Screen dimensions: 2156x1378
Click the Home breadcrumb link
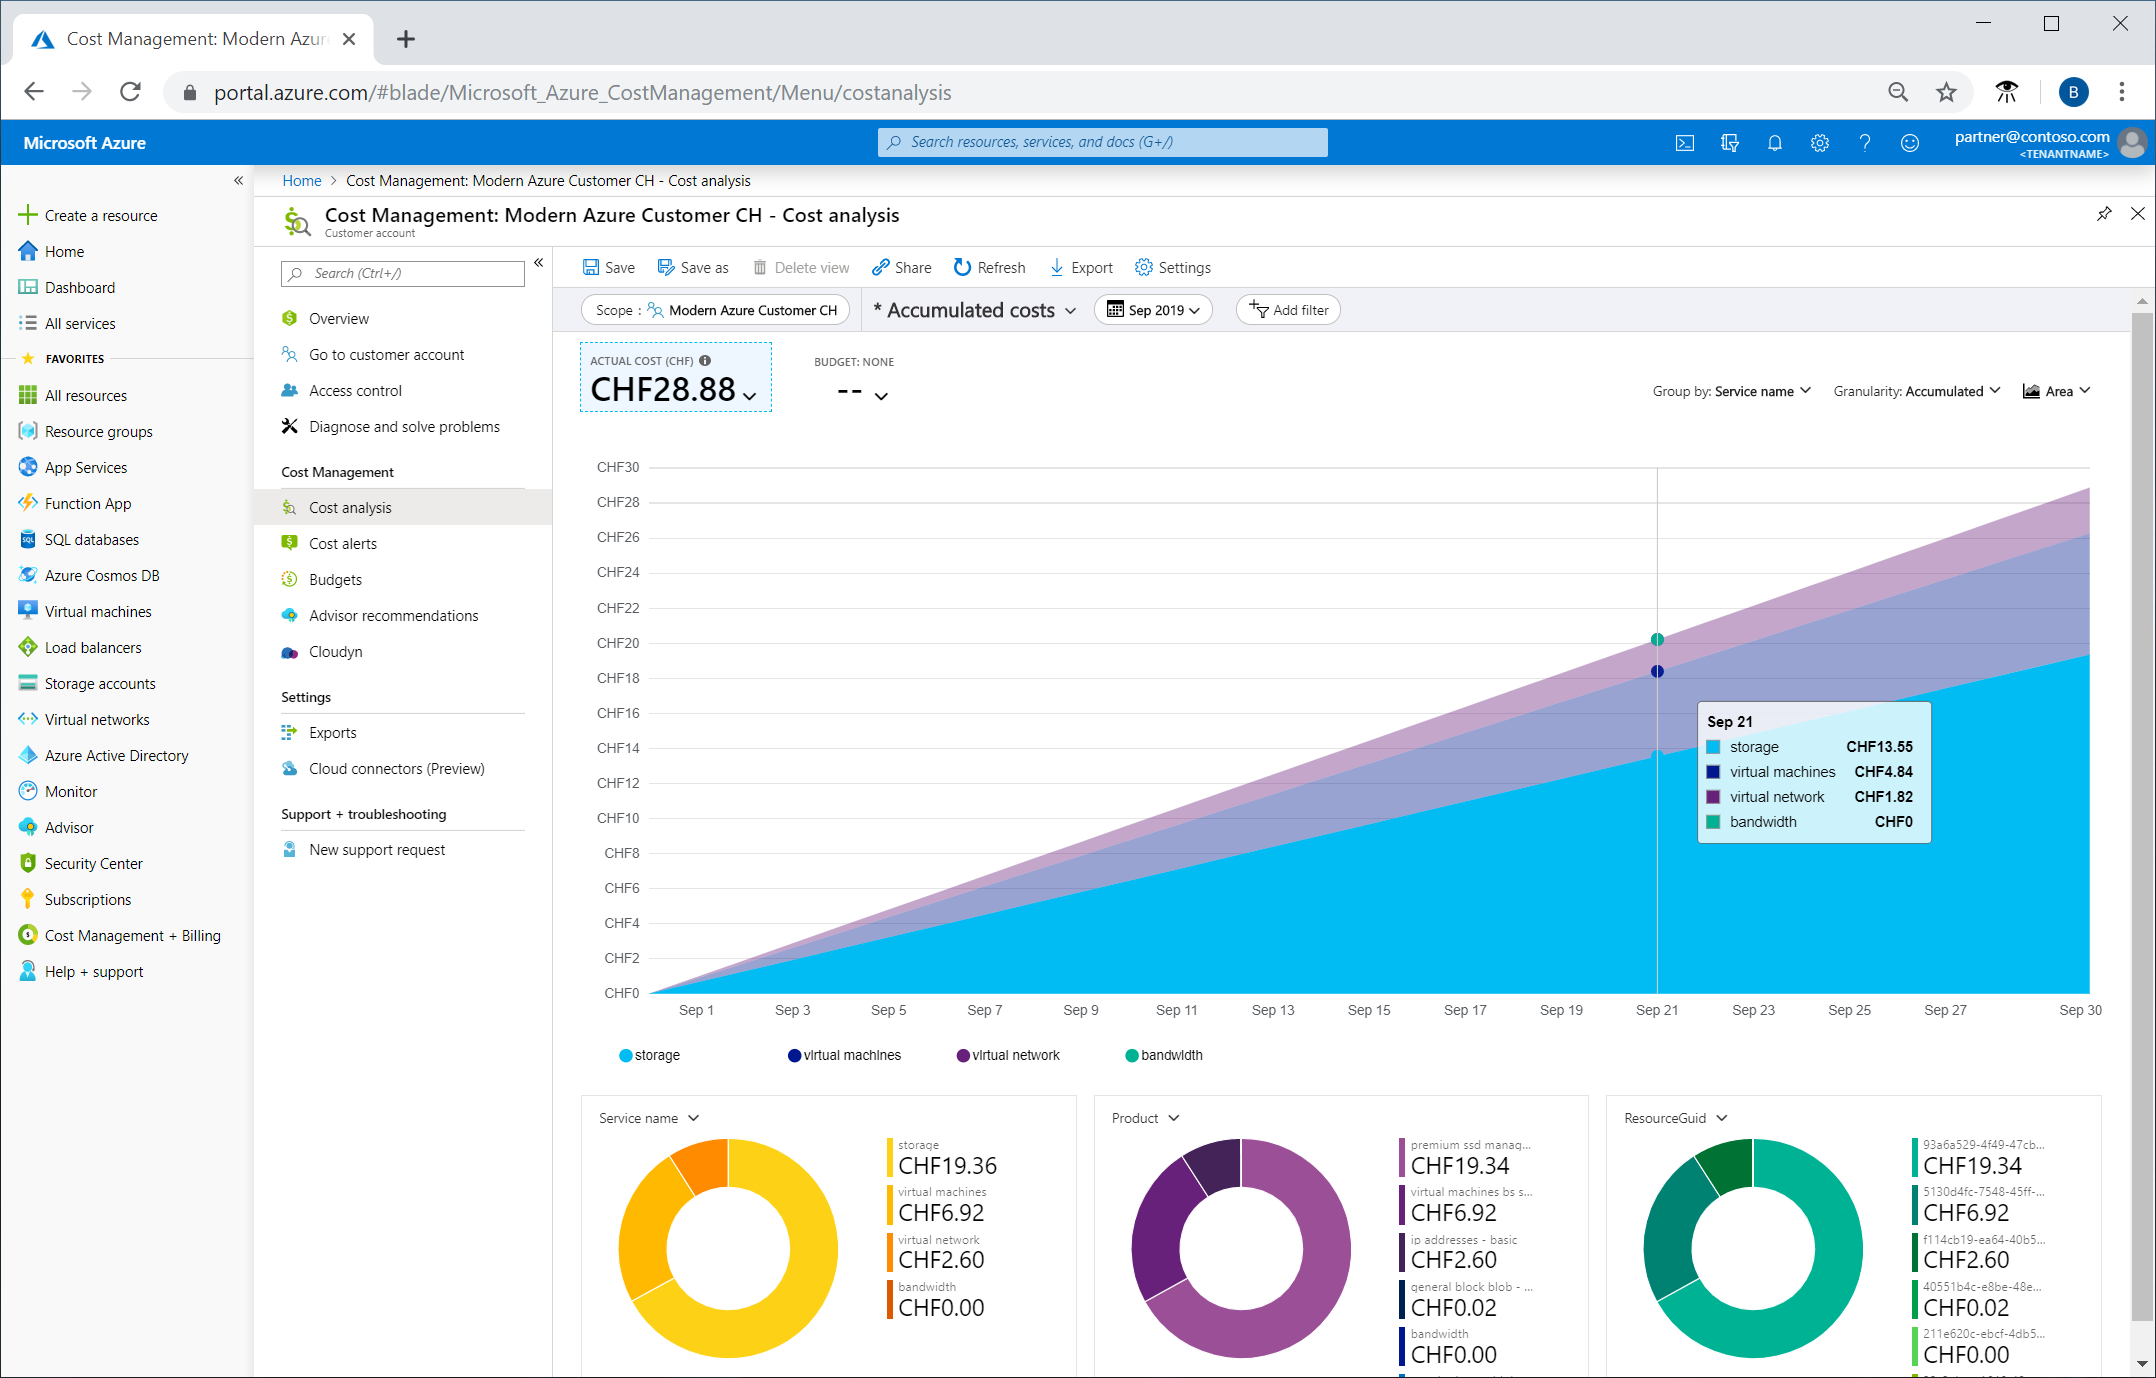coord(301,180)
